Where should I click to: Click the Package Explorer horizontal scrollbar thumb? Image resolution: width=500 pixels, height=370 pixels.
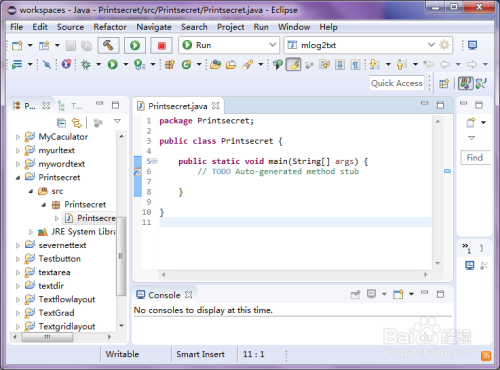tap(47, 337)
